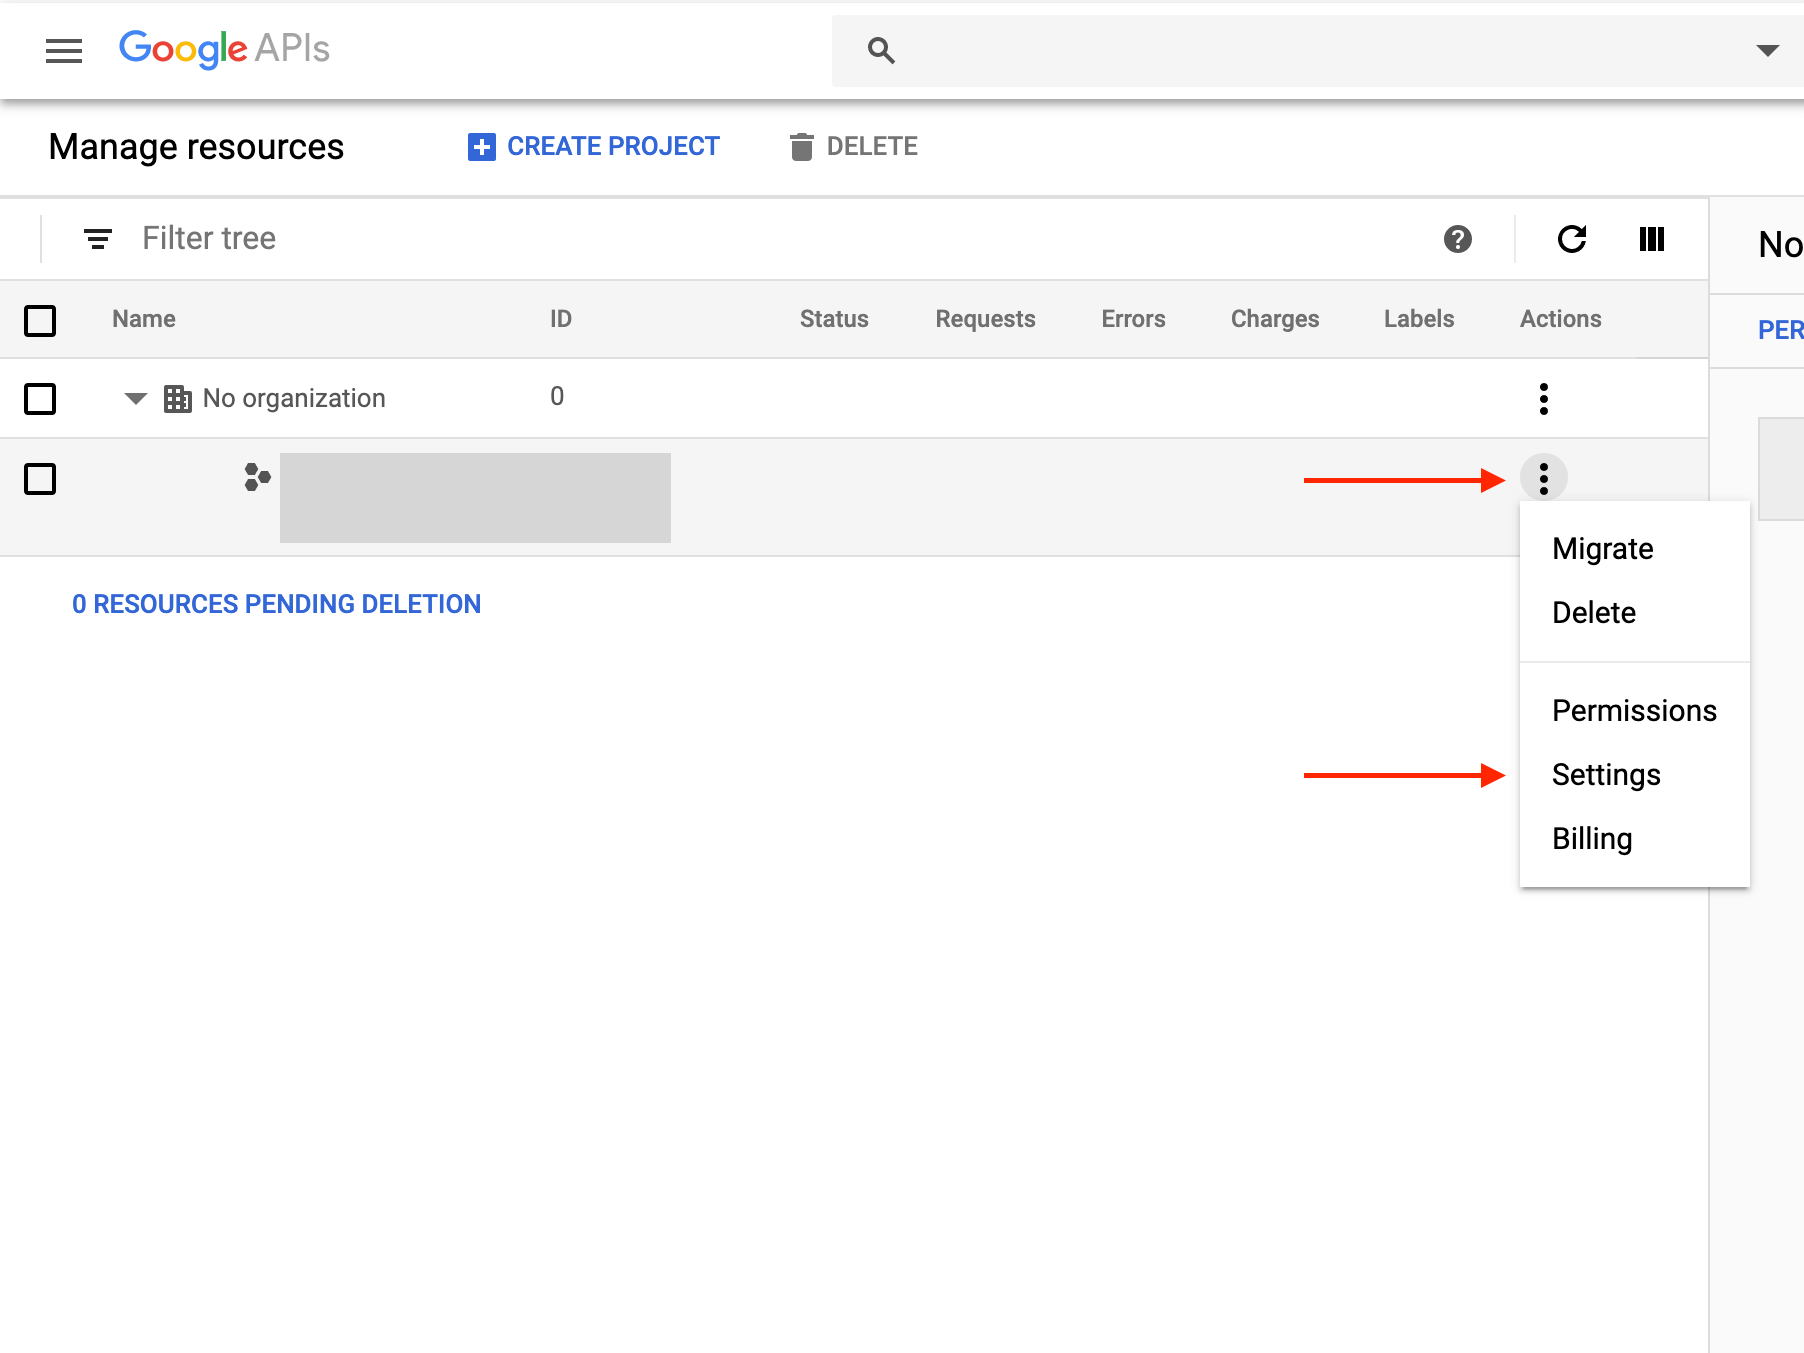Open the column display options icon
Screen dimensions: 1804x1353
tap(1651, 239)
